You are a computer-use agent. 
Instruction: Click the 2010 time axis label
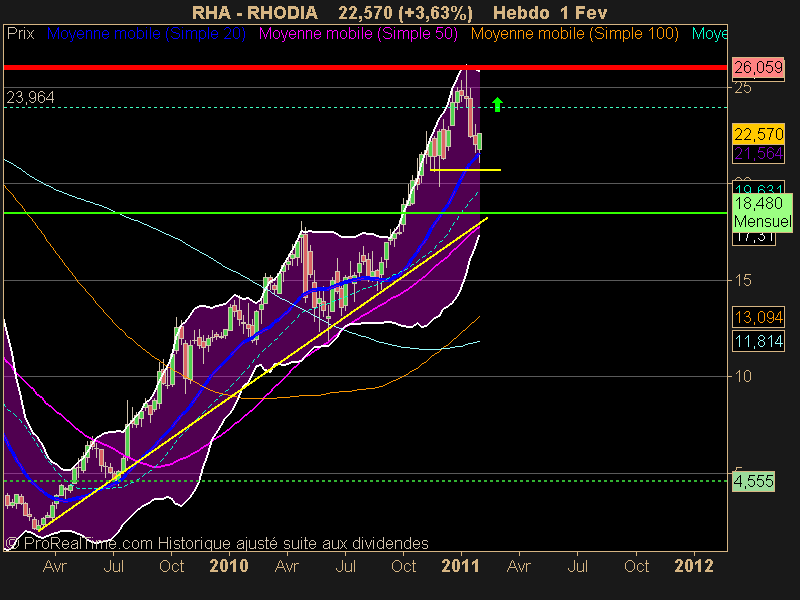[x=229, y=566]
